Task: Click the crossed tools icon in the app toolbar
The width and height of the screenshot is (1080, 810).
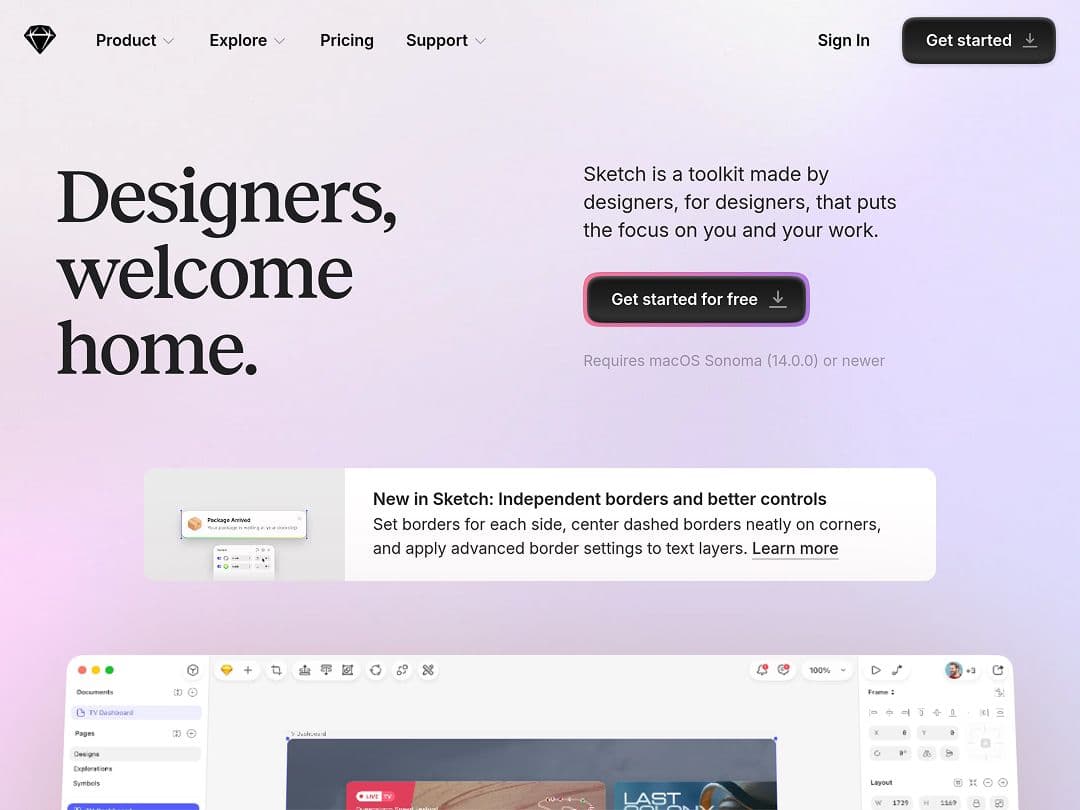Action: pos(428,670)
